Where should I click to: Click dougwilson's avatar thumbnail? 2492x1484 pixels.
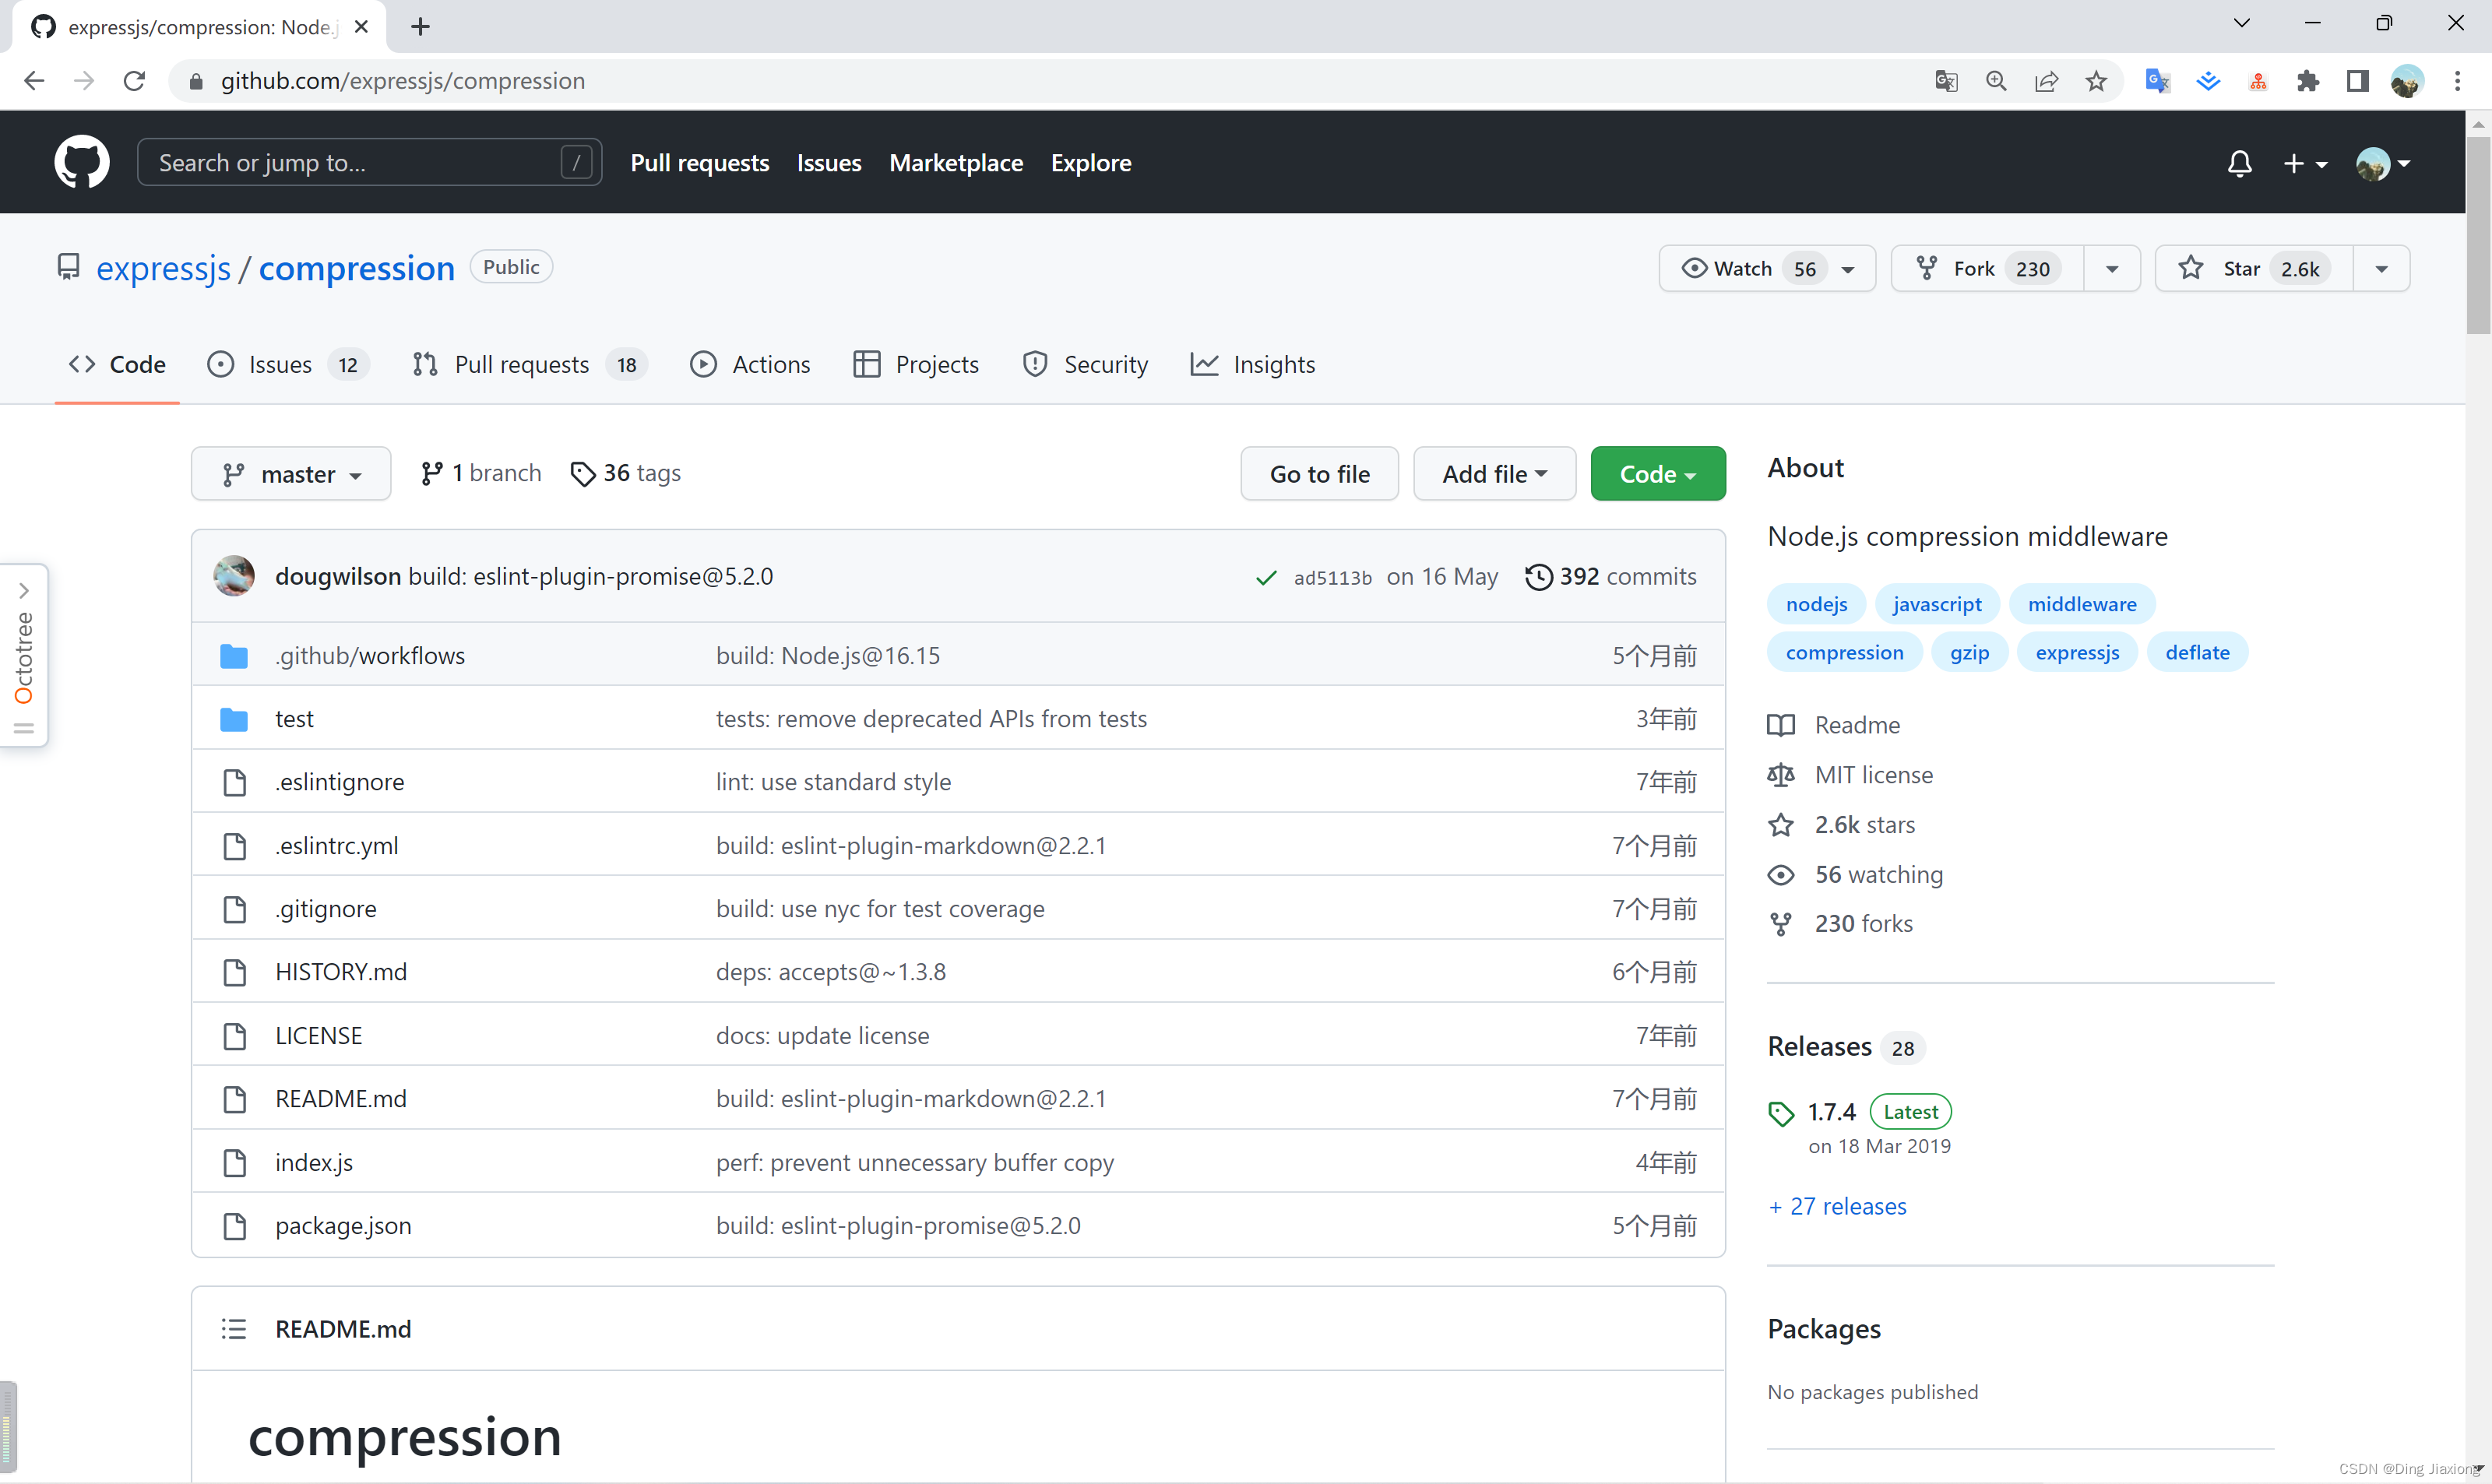click(x=234, y=576)
